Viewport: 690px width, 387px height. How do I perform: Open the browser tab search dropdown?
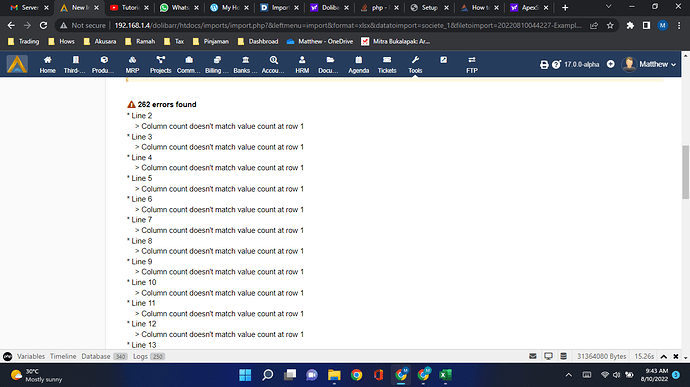point(609,7)
